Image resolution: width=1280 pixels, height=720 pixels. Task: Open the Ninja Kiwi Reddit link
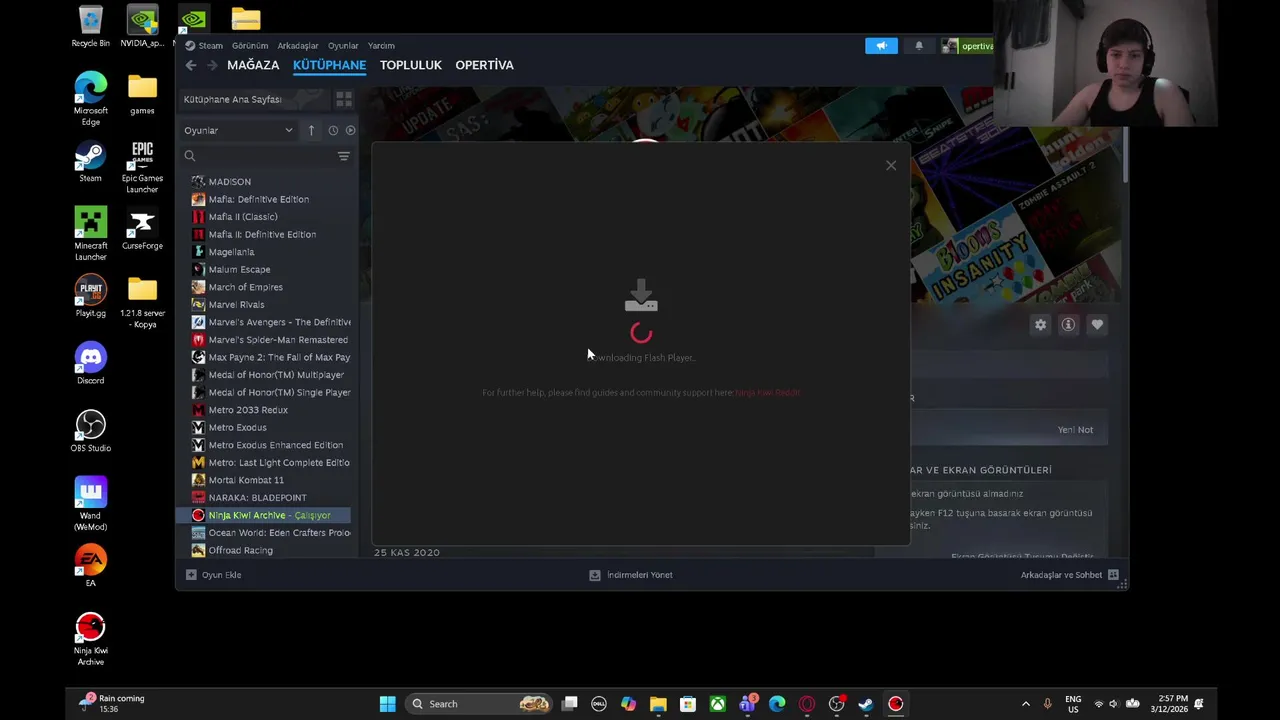click(x=767, y=393)
